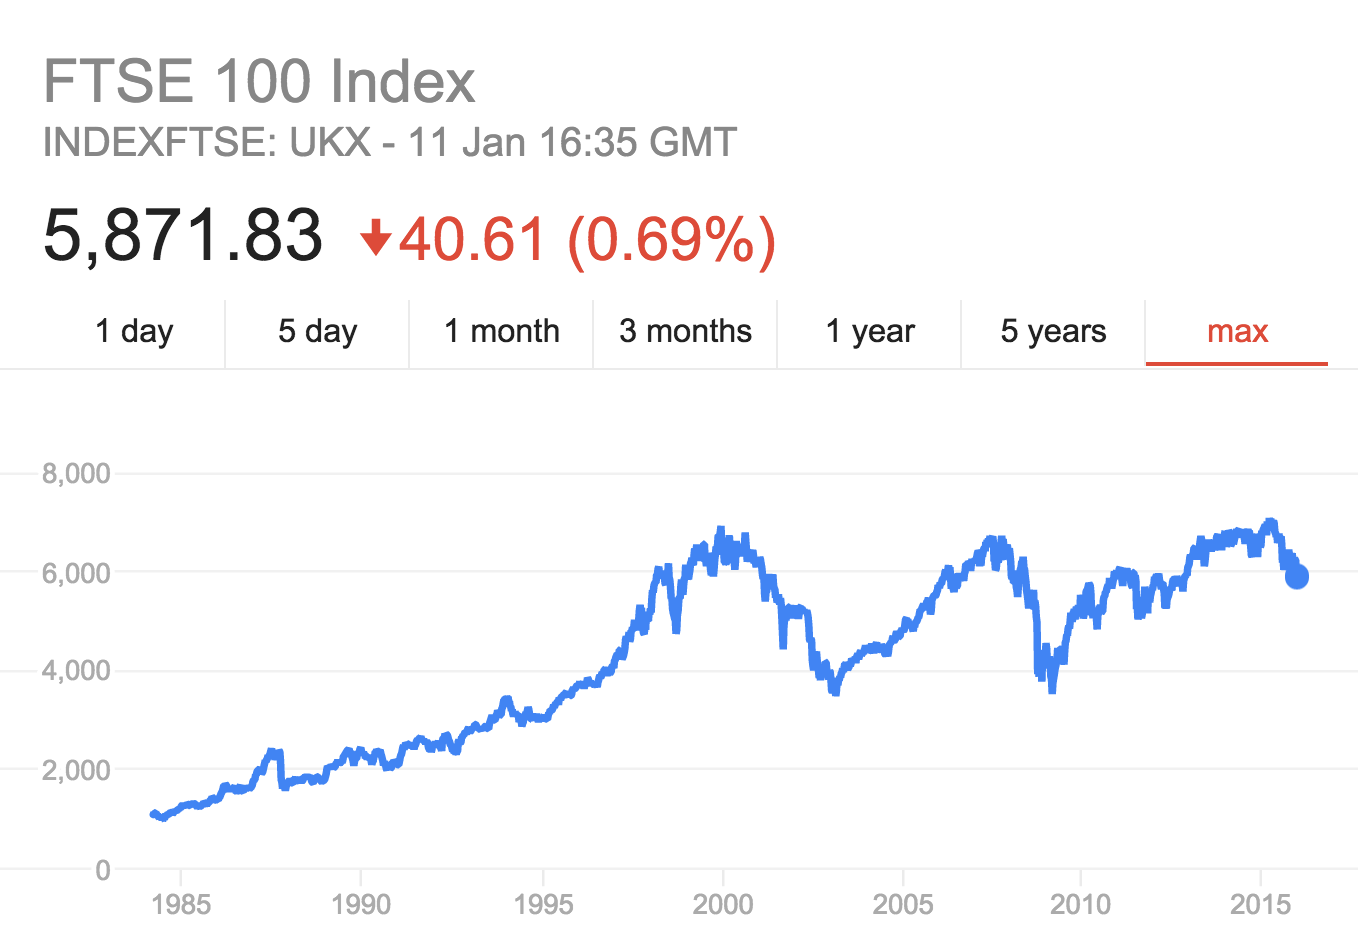Viewport: 1358px width, 946px height.
Task: Click the 5,871.83 index price
Action: tap(183, 236)
